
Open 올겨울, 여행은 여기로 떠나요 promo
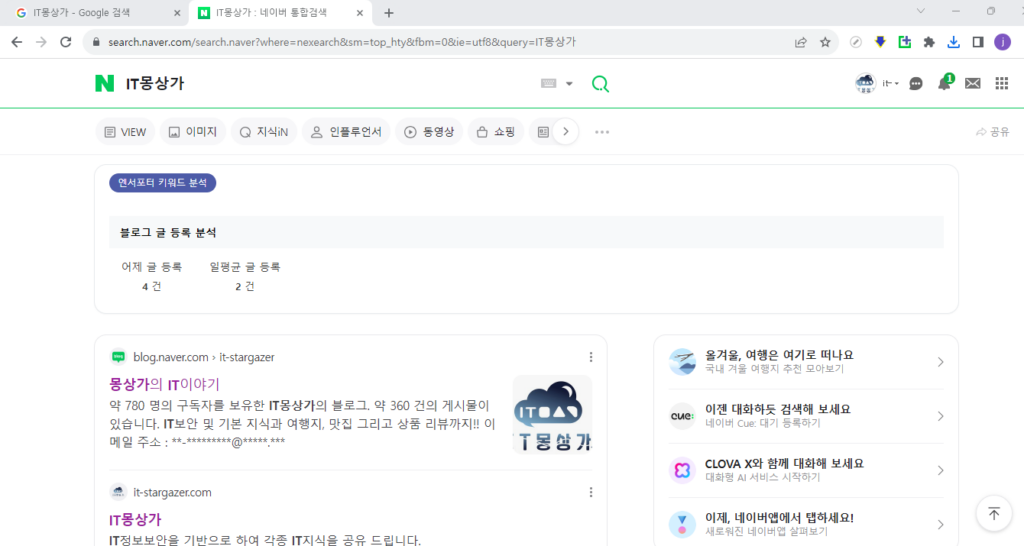pyautogui.click(x=779, y=355)
